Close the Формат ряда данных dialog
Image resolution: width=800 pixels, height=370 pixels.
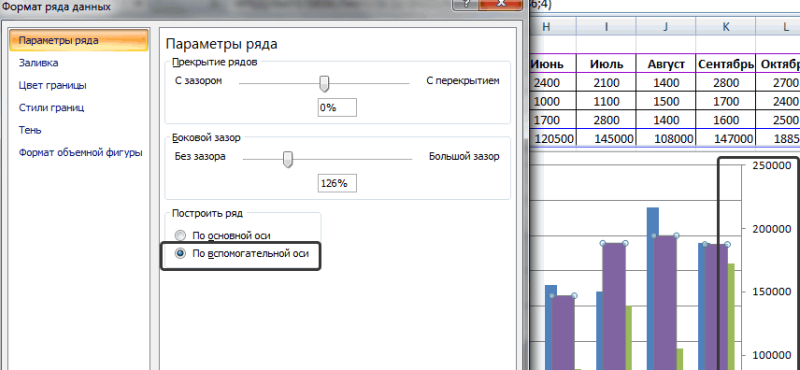(501, 4)
